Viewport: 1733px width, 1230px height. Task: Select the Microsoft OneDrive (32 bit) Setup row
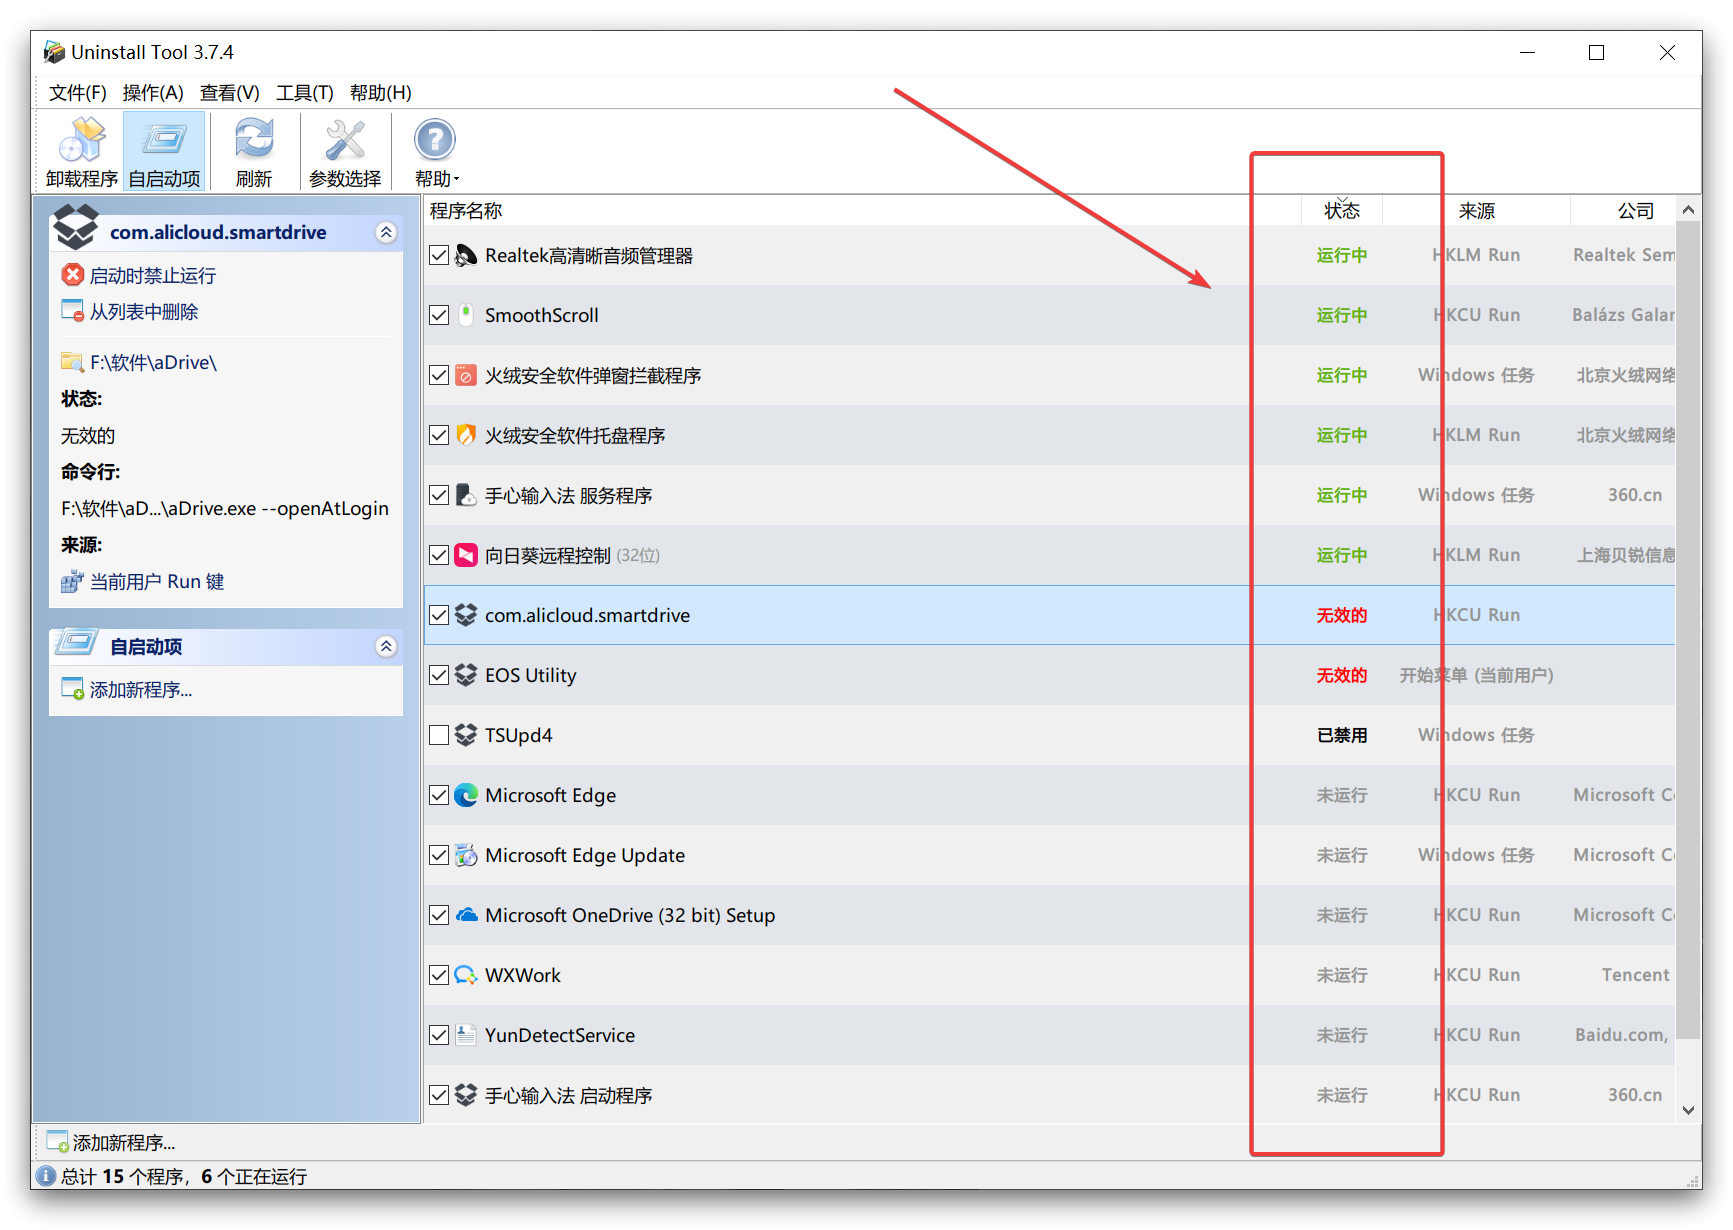(x=1050, y=915)
